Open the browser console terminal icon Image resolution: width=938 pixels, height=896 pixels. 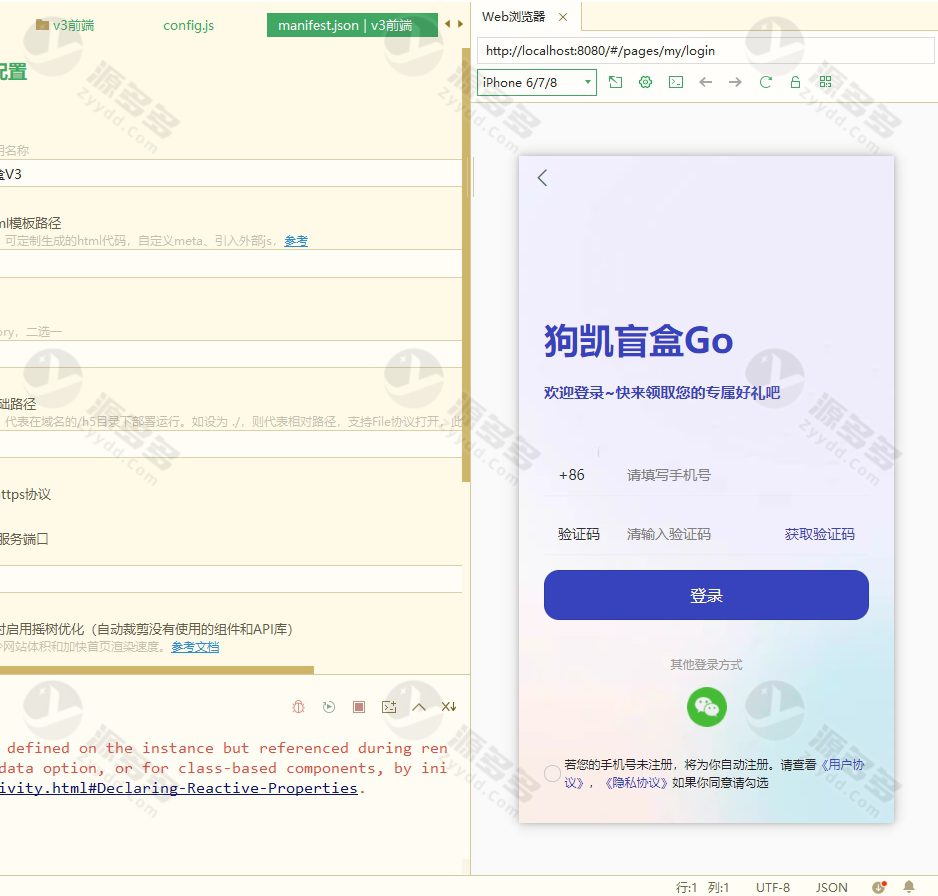point(675,82)
